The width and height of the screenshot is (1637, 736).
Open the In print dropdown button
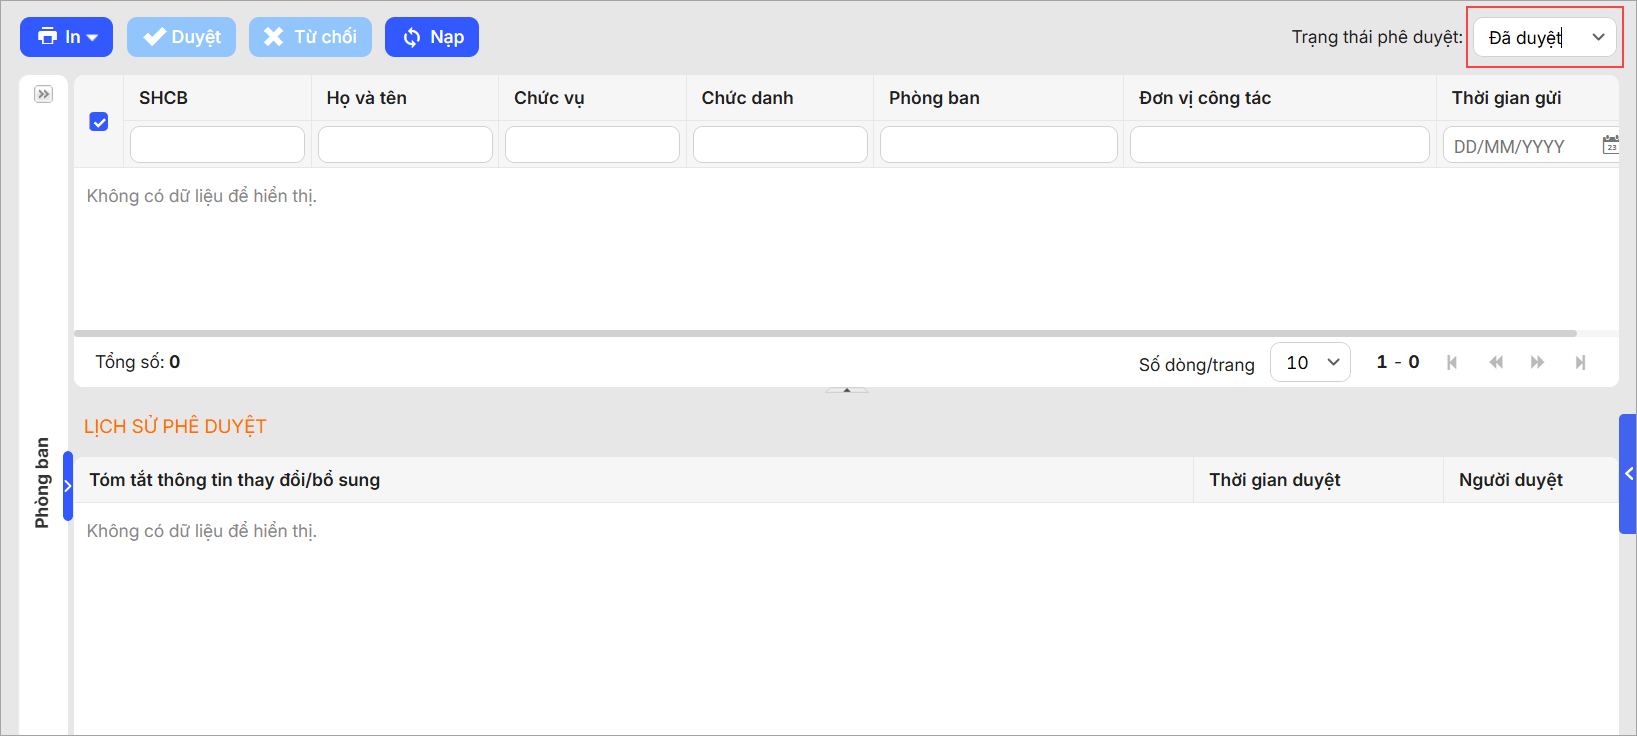(66, 37)
